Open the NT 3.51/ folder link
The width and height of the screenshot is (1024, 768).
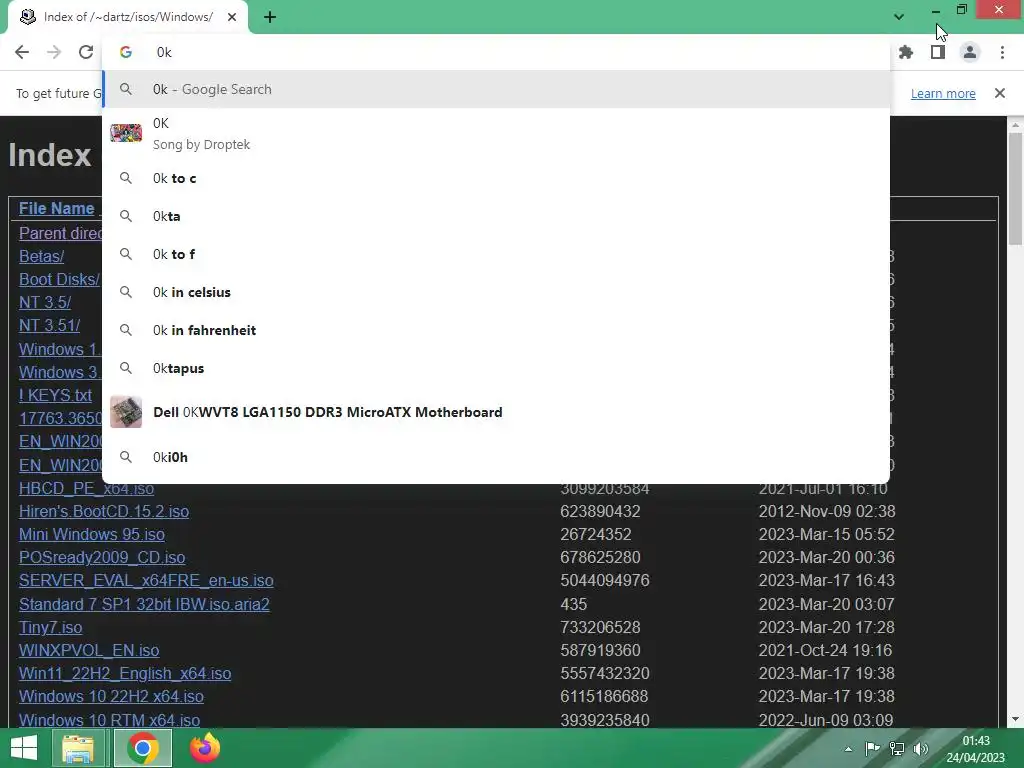coord(49,325)
